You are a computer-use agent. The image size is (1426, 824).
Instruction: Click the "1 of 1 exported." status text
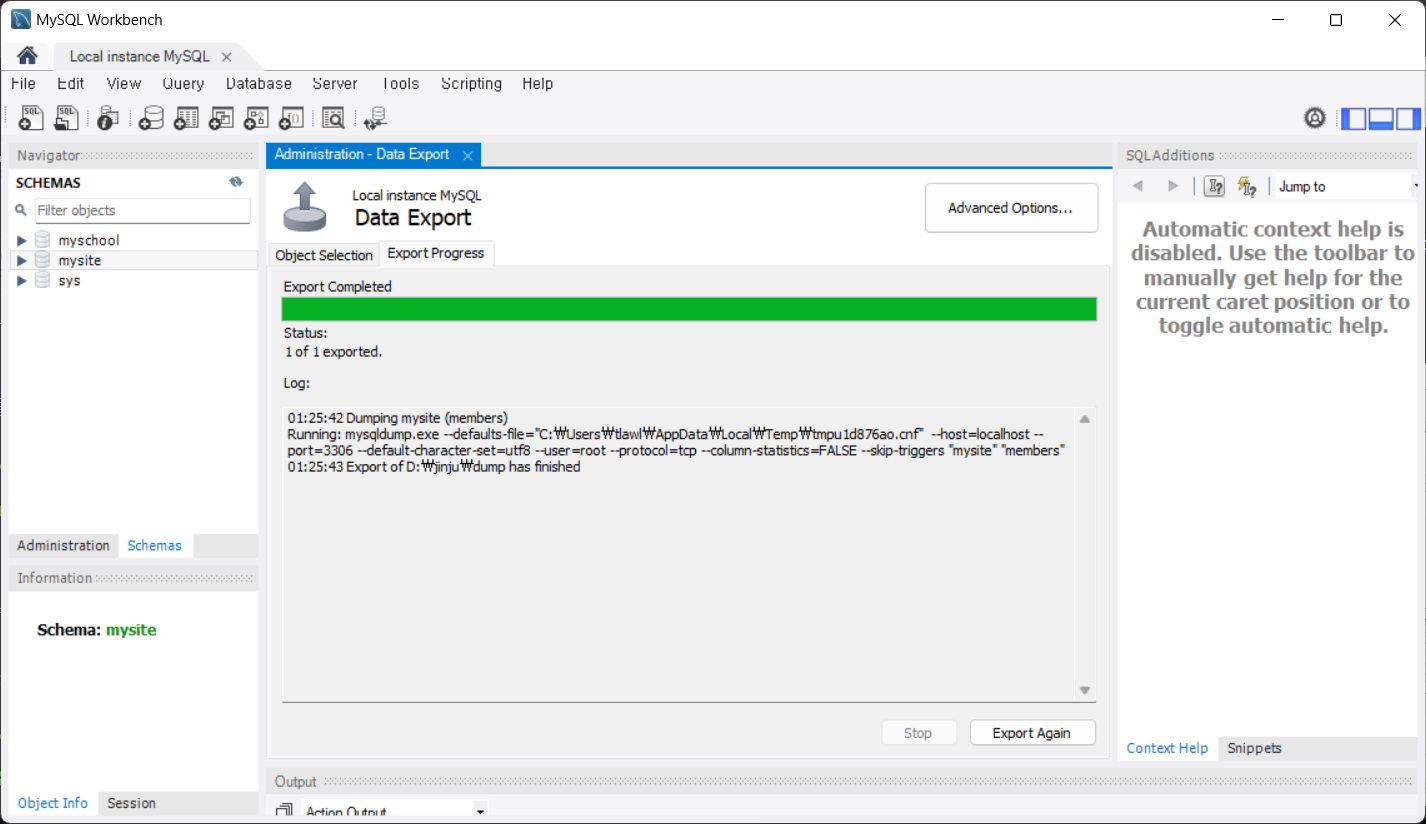point(334,352)
